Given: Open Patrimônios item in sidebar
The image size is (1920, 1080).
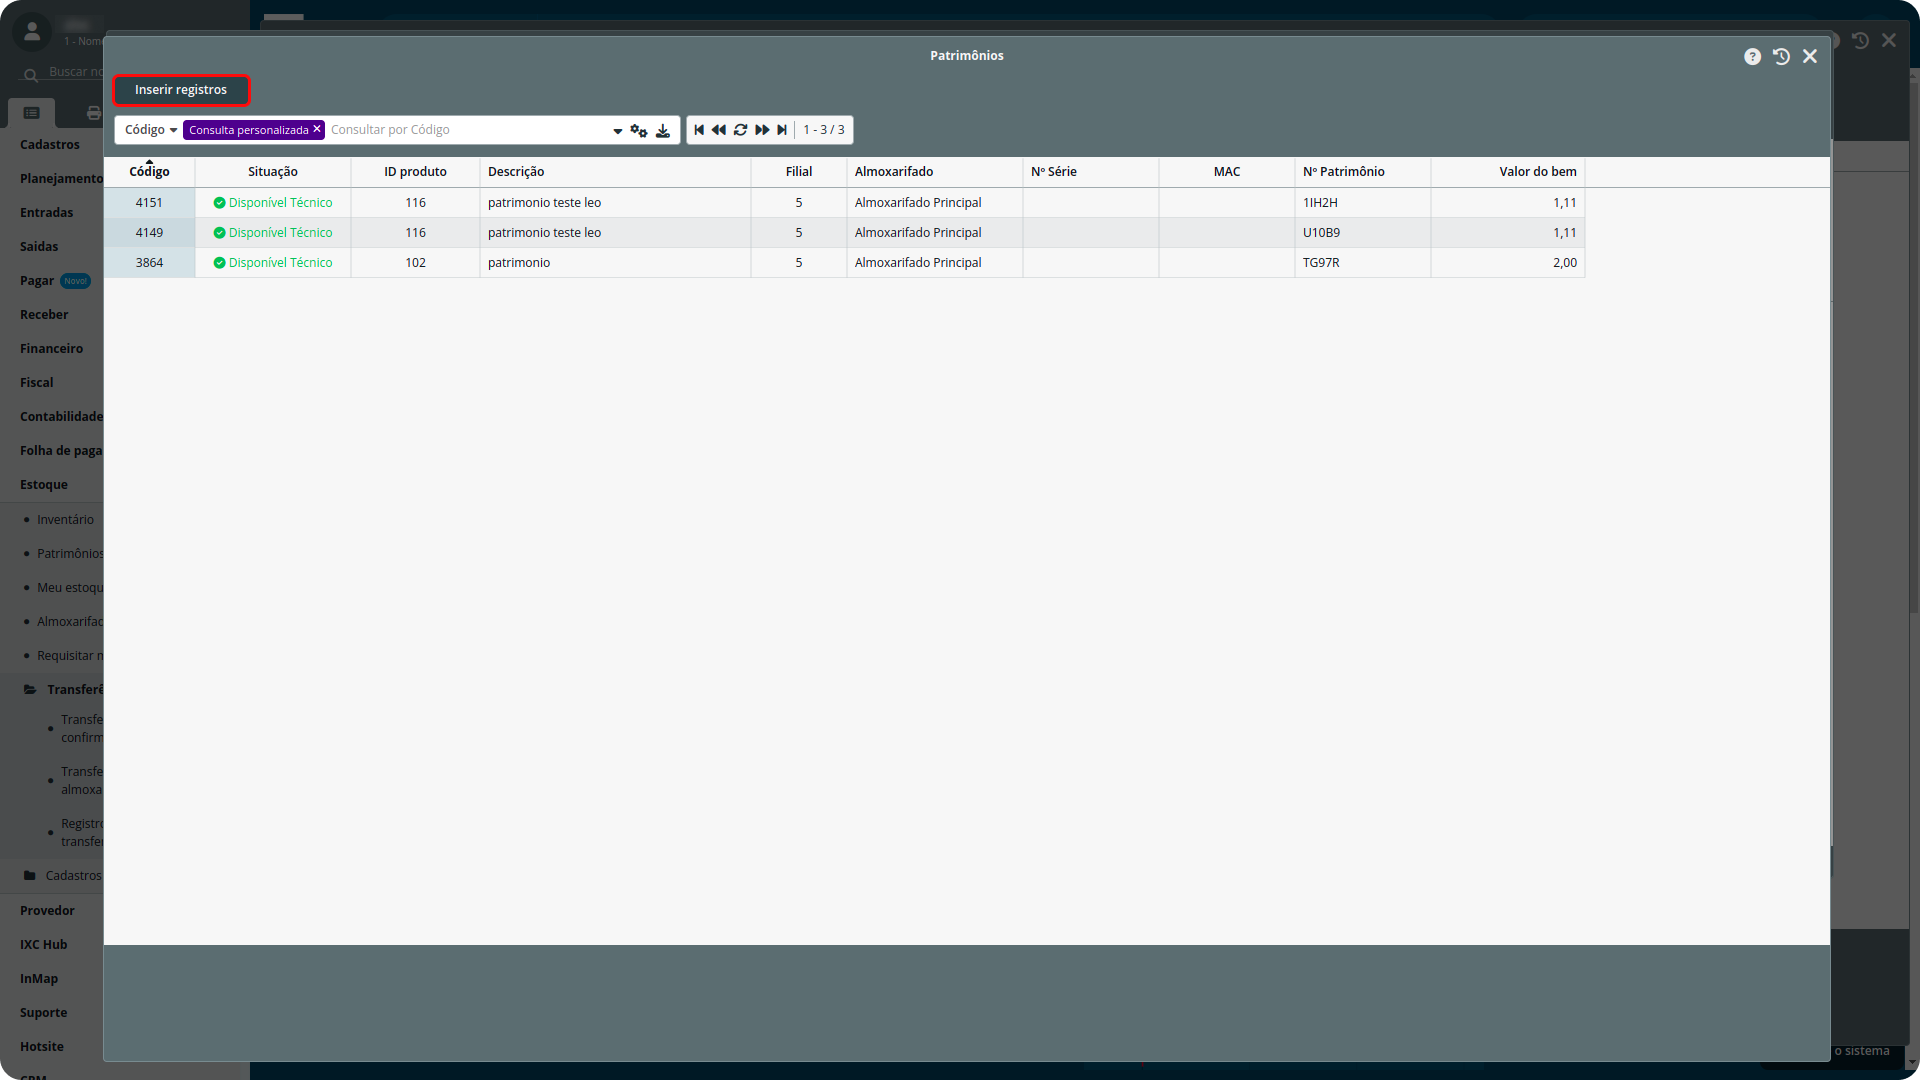Looking at the screenshot, I should [x=70, y=554].
